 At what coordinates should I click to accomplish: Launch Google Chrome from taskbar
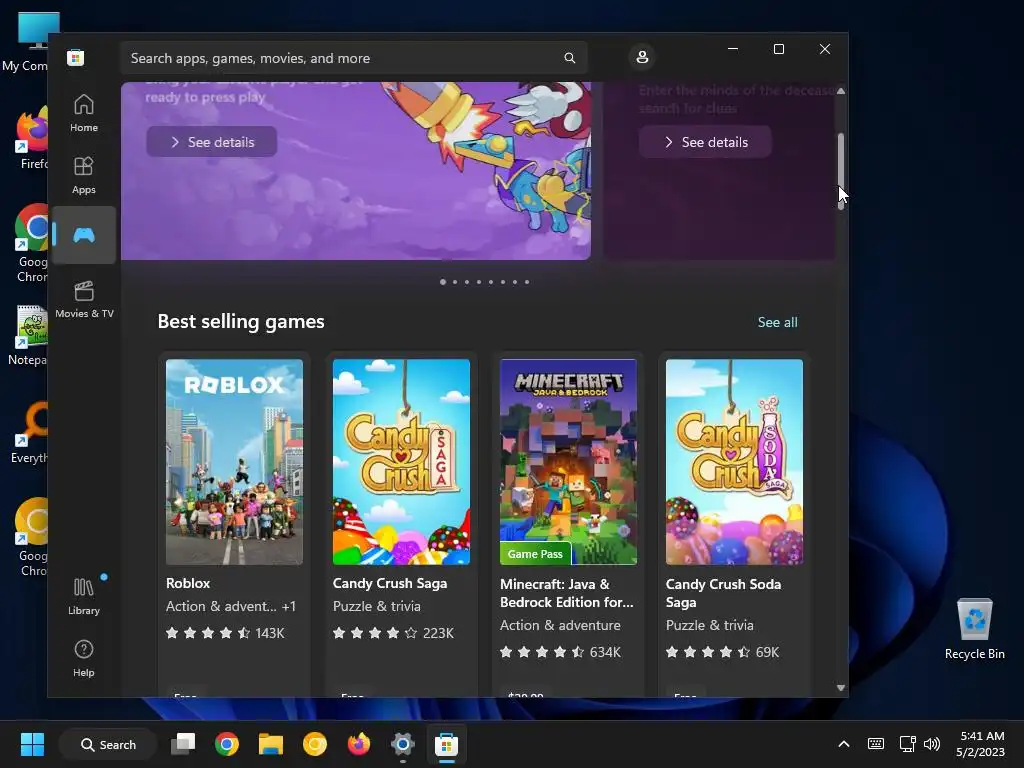[x=227, y=744]
